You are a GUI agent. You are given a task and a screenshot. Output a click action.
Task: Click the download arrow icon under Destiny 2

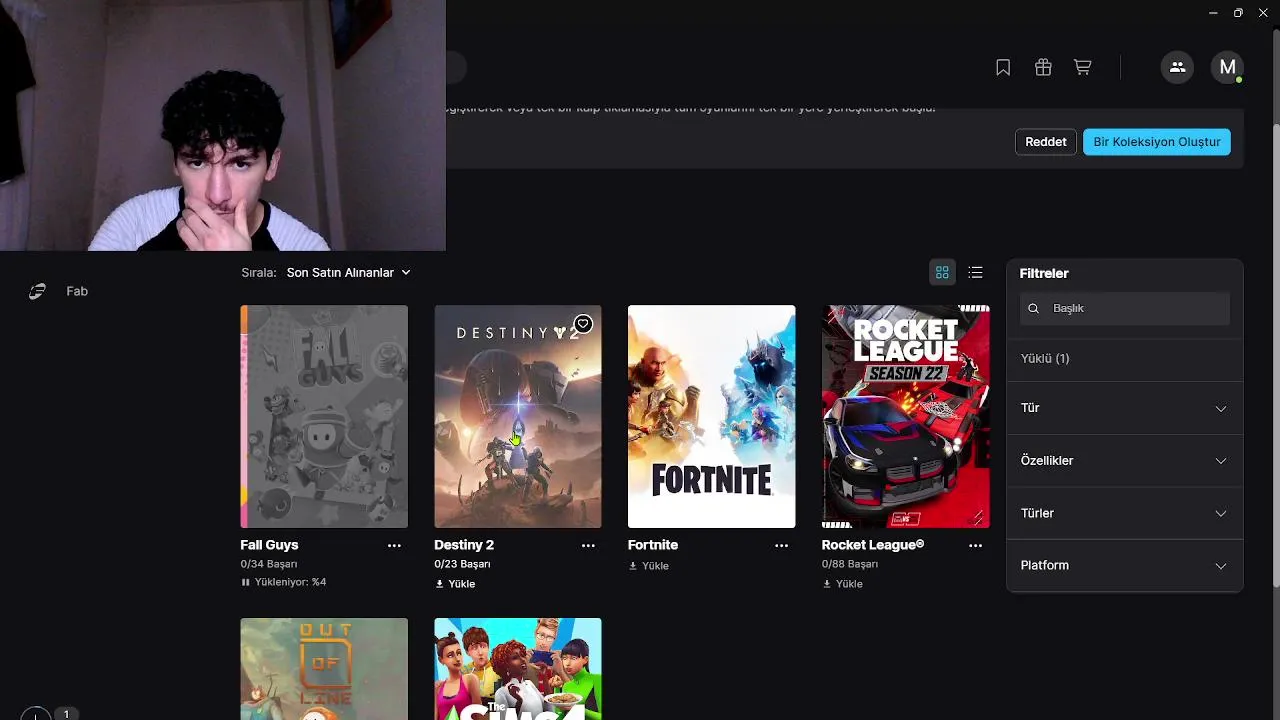point(439,584)
